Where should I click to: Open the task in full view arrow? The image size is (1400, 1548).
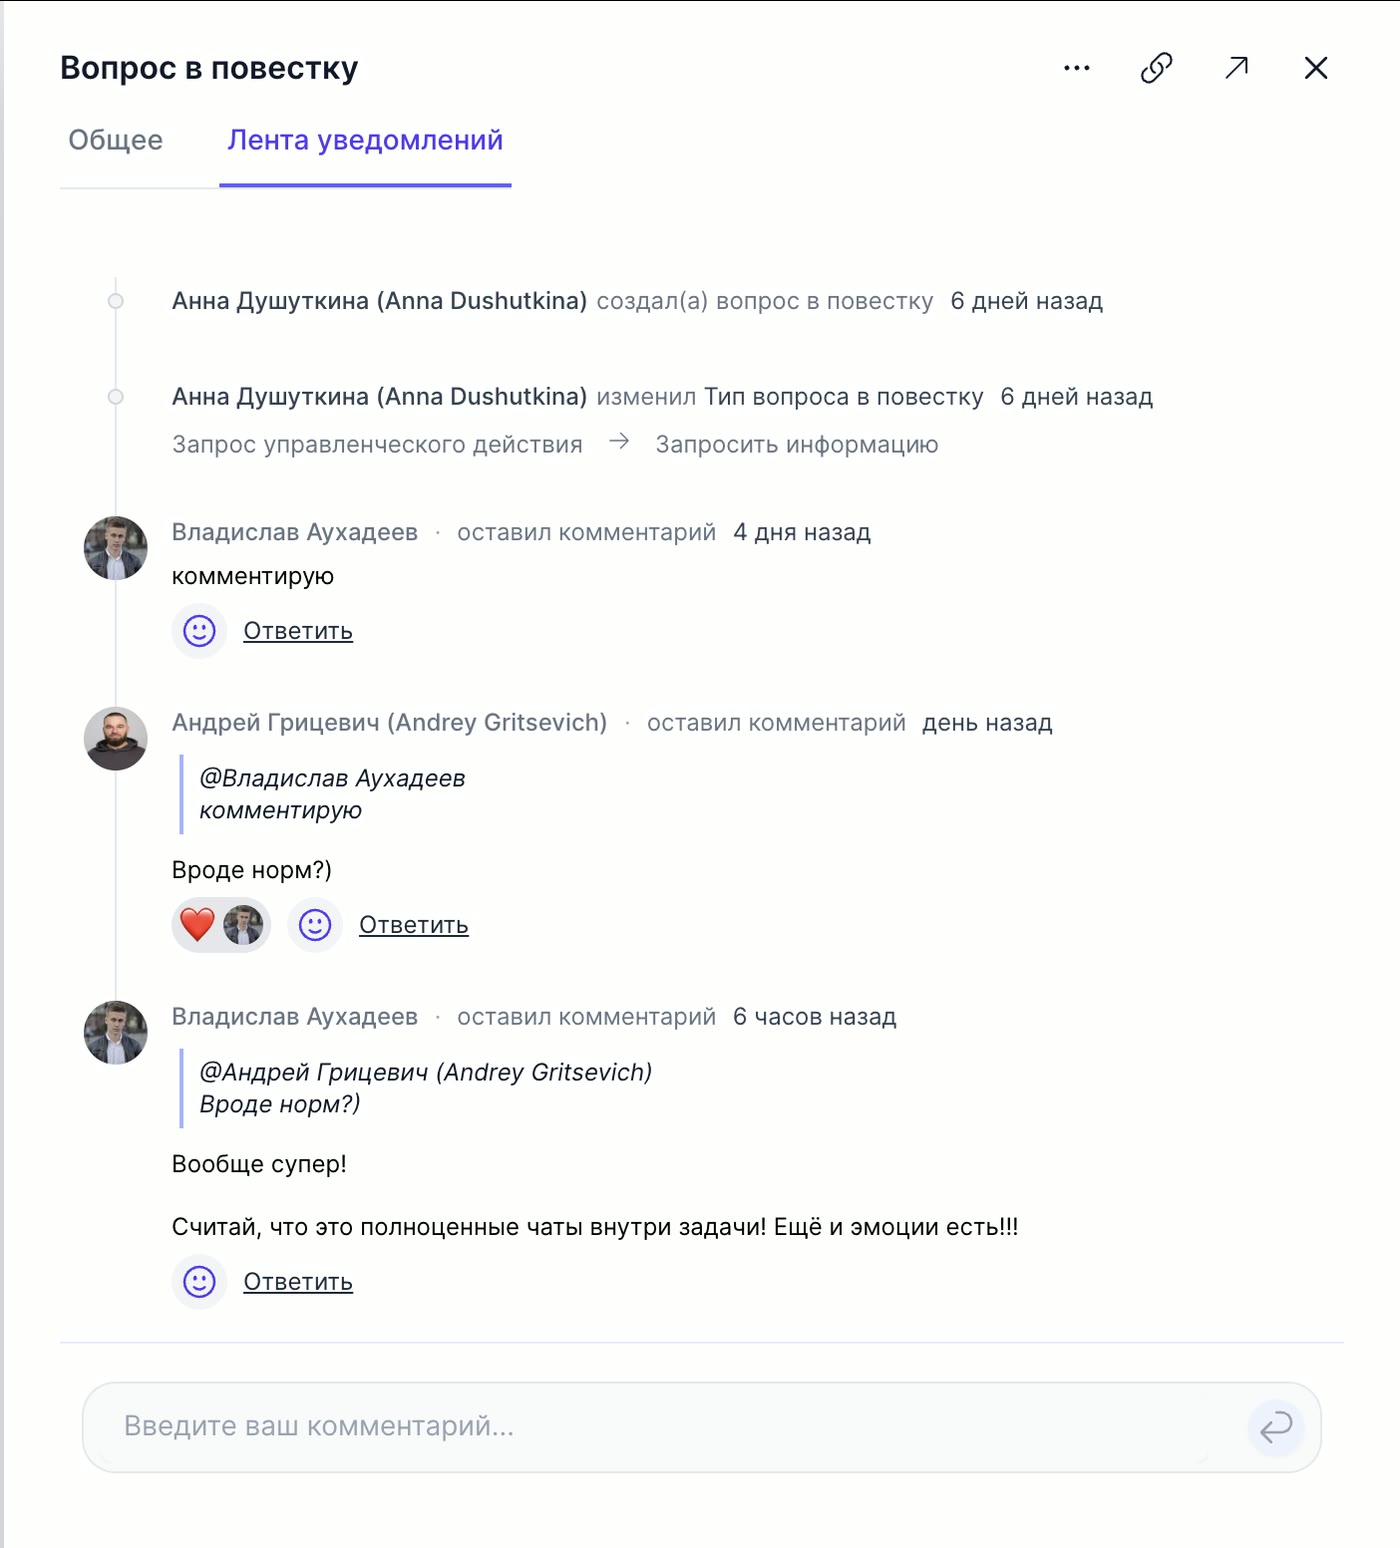point(1237,68)
